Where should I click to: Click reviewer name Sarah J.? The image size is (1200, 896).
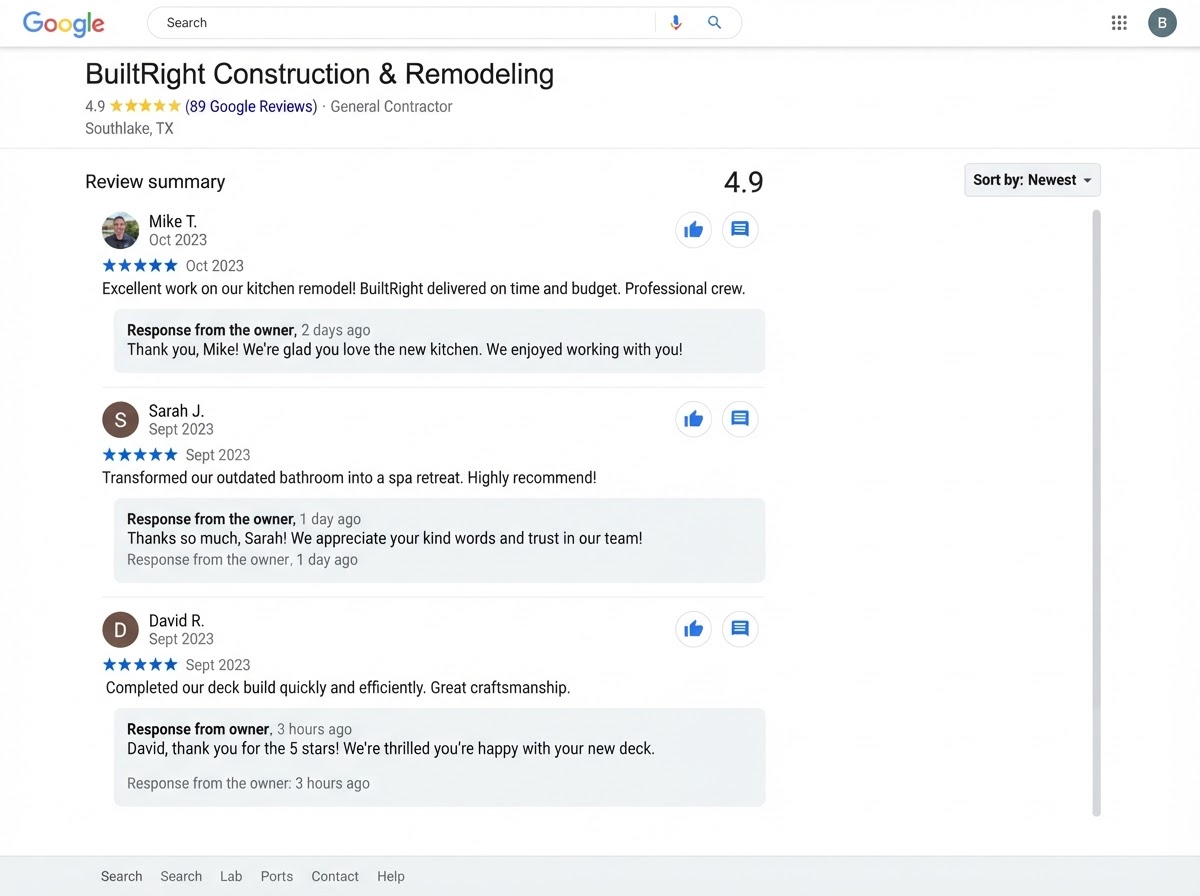coord(176,411)
